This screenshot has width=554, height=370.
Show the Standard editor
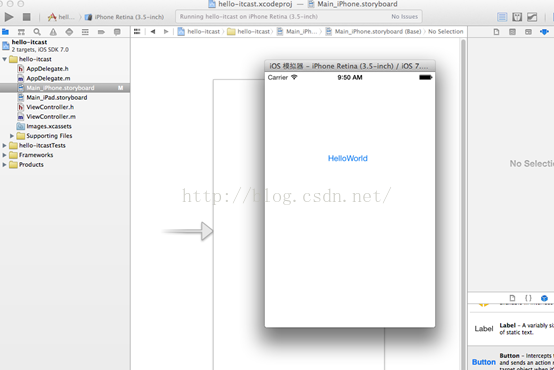502,17
